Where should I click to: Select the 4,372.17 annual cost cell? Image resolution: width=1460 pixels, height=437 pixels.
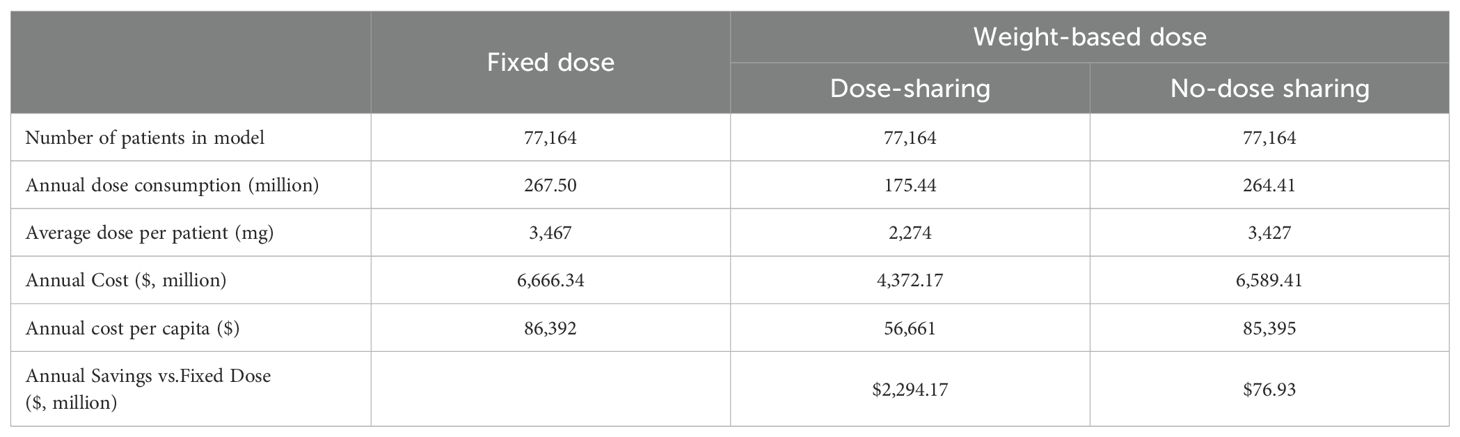tap(909, 281)
